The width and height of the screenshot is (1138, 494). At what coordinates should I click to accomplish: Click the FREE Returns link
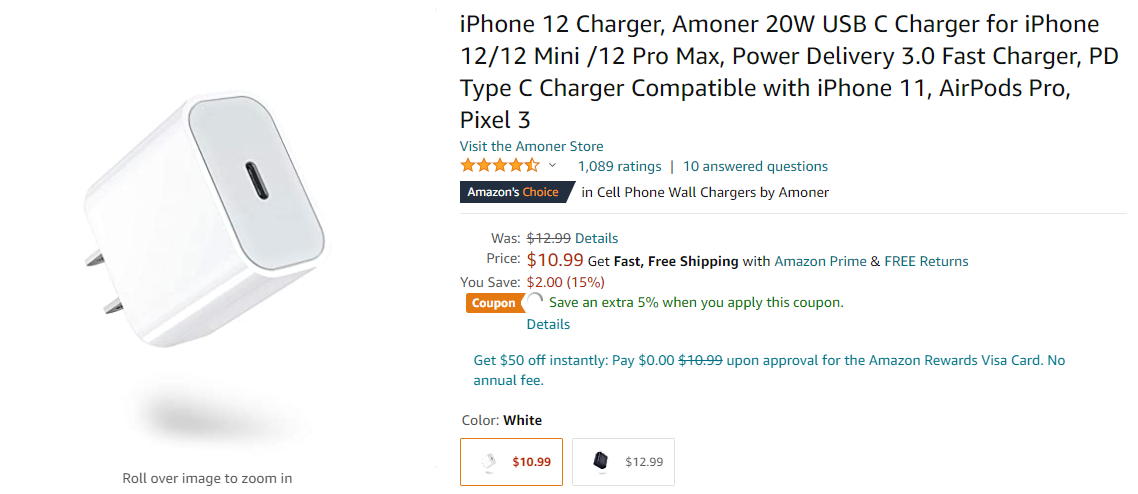pos(926,261)
